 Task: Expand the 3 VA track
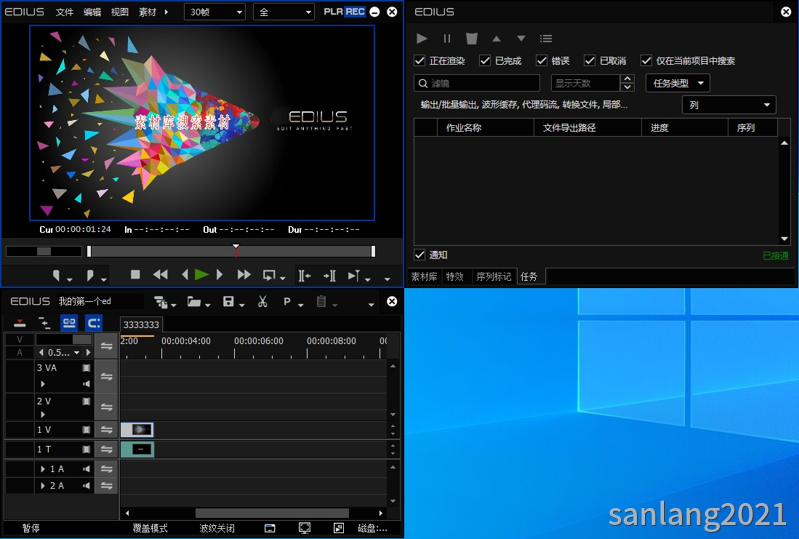(43, 384)
